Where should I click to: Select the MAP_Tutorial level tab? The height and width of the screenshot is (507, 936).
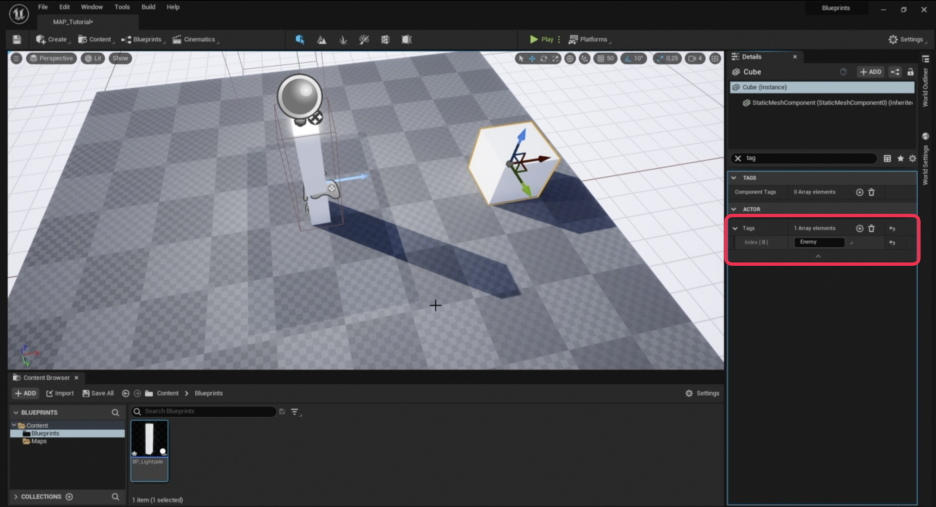[73, 22]
